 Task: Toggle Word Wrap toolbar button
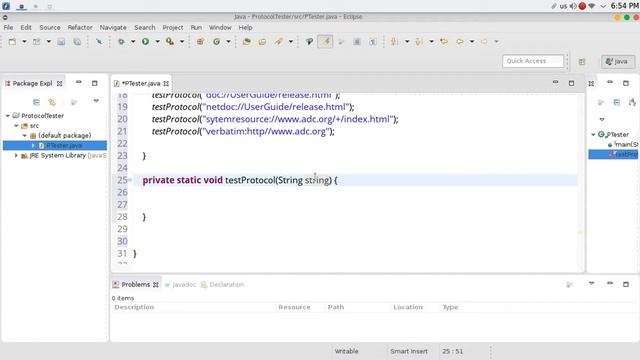[x=341, y=42]
